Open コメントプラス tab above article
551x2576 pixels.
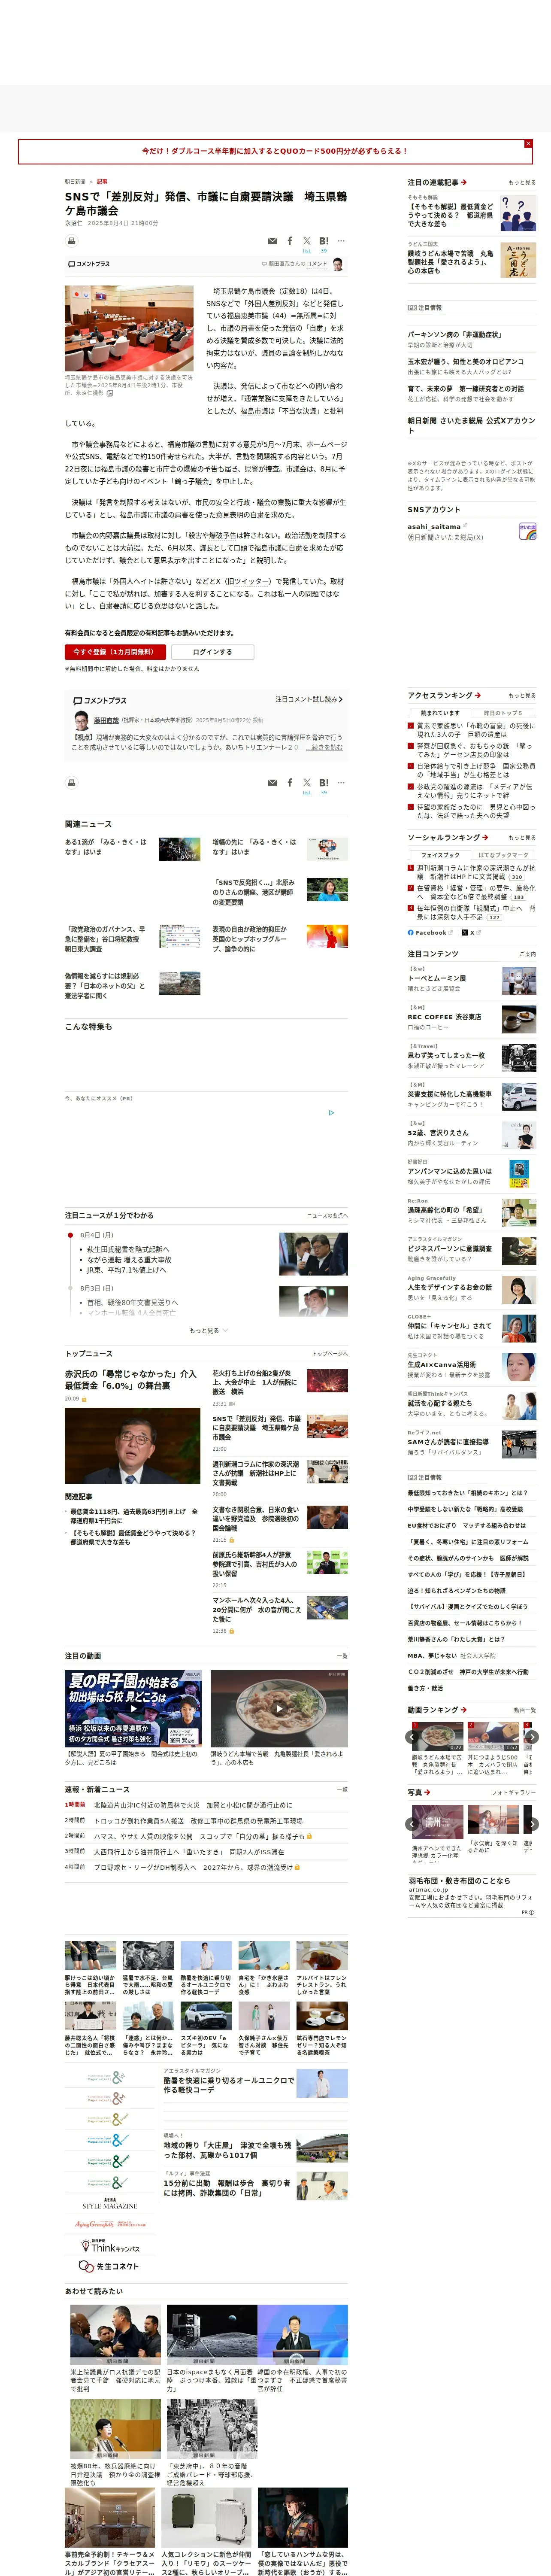[89, 264]
